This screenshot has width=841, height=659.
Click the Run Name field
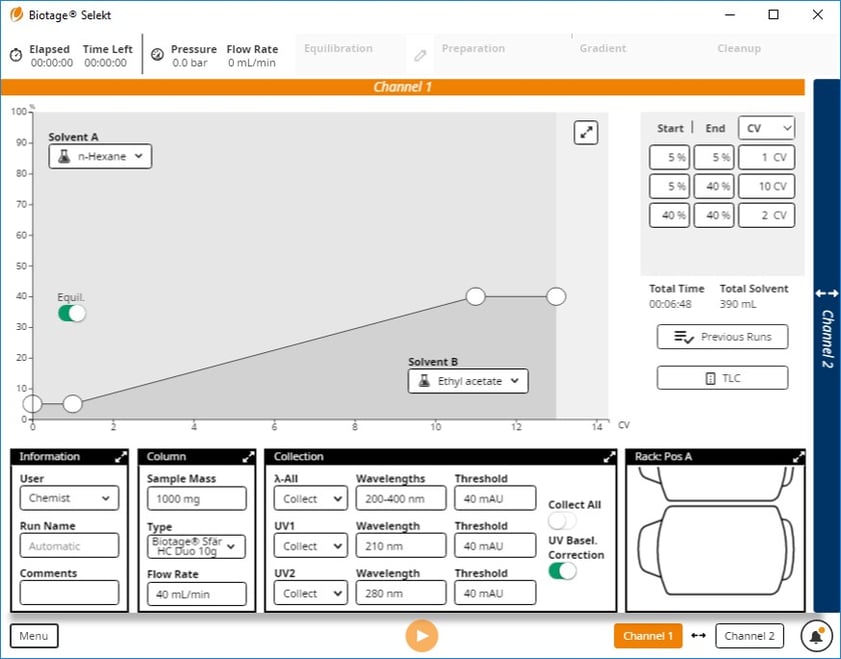click(x=69, y=546)
